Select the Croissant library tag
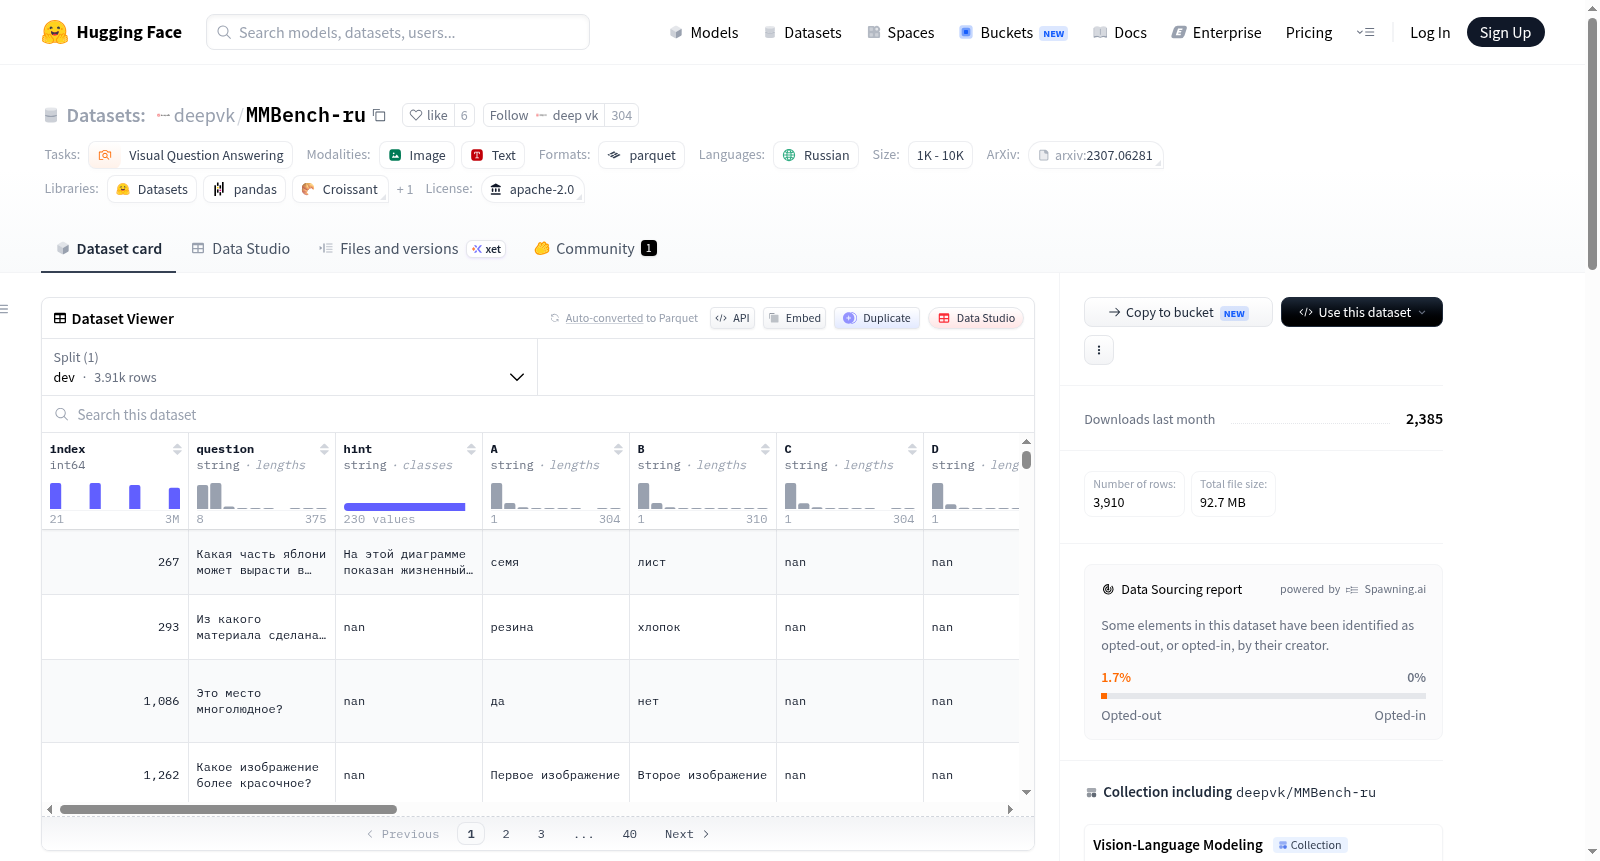This screenshot has width=1600, height=861. coord(340,189)
